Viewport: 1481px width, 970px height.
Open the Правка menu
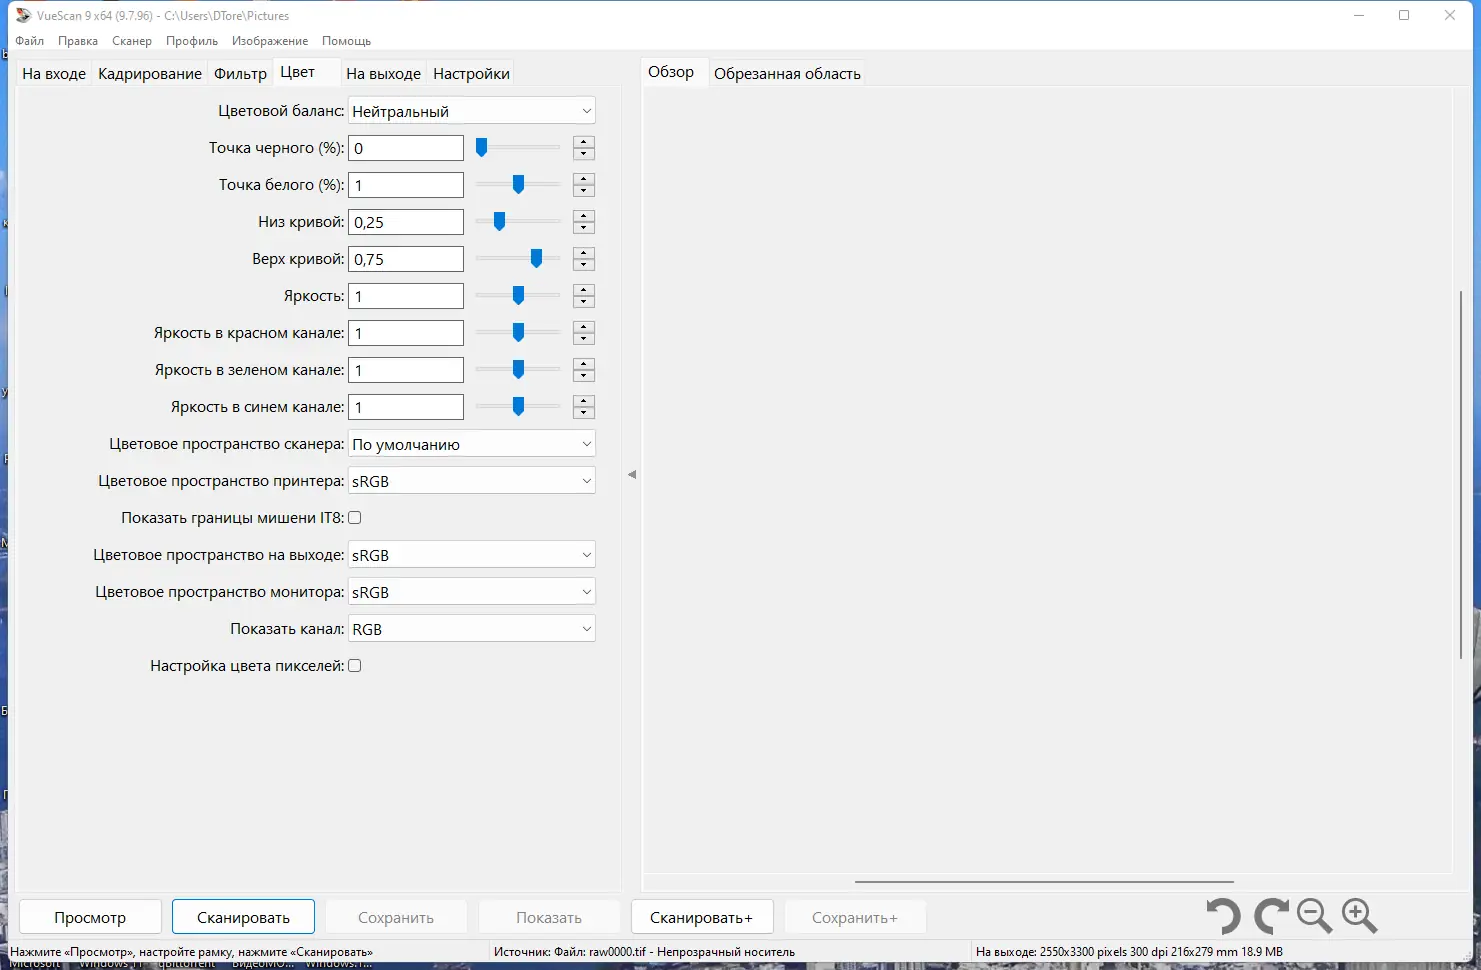(x=78, y=41)
